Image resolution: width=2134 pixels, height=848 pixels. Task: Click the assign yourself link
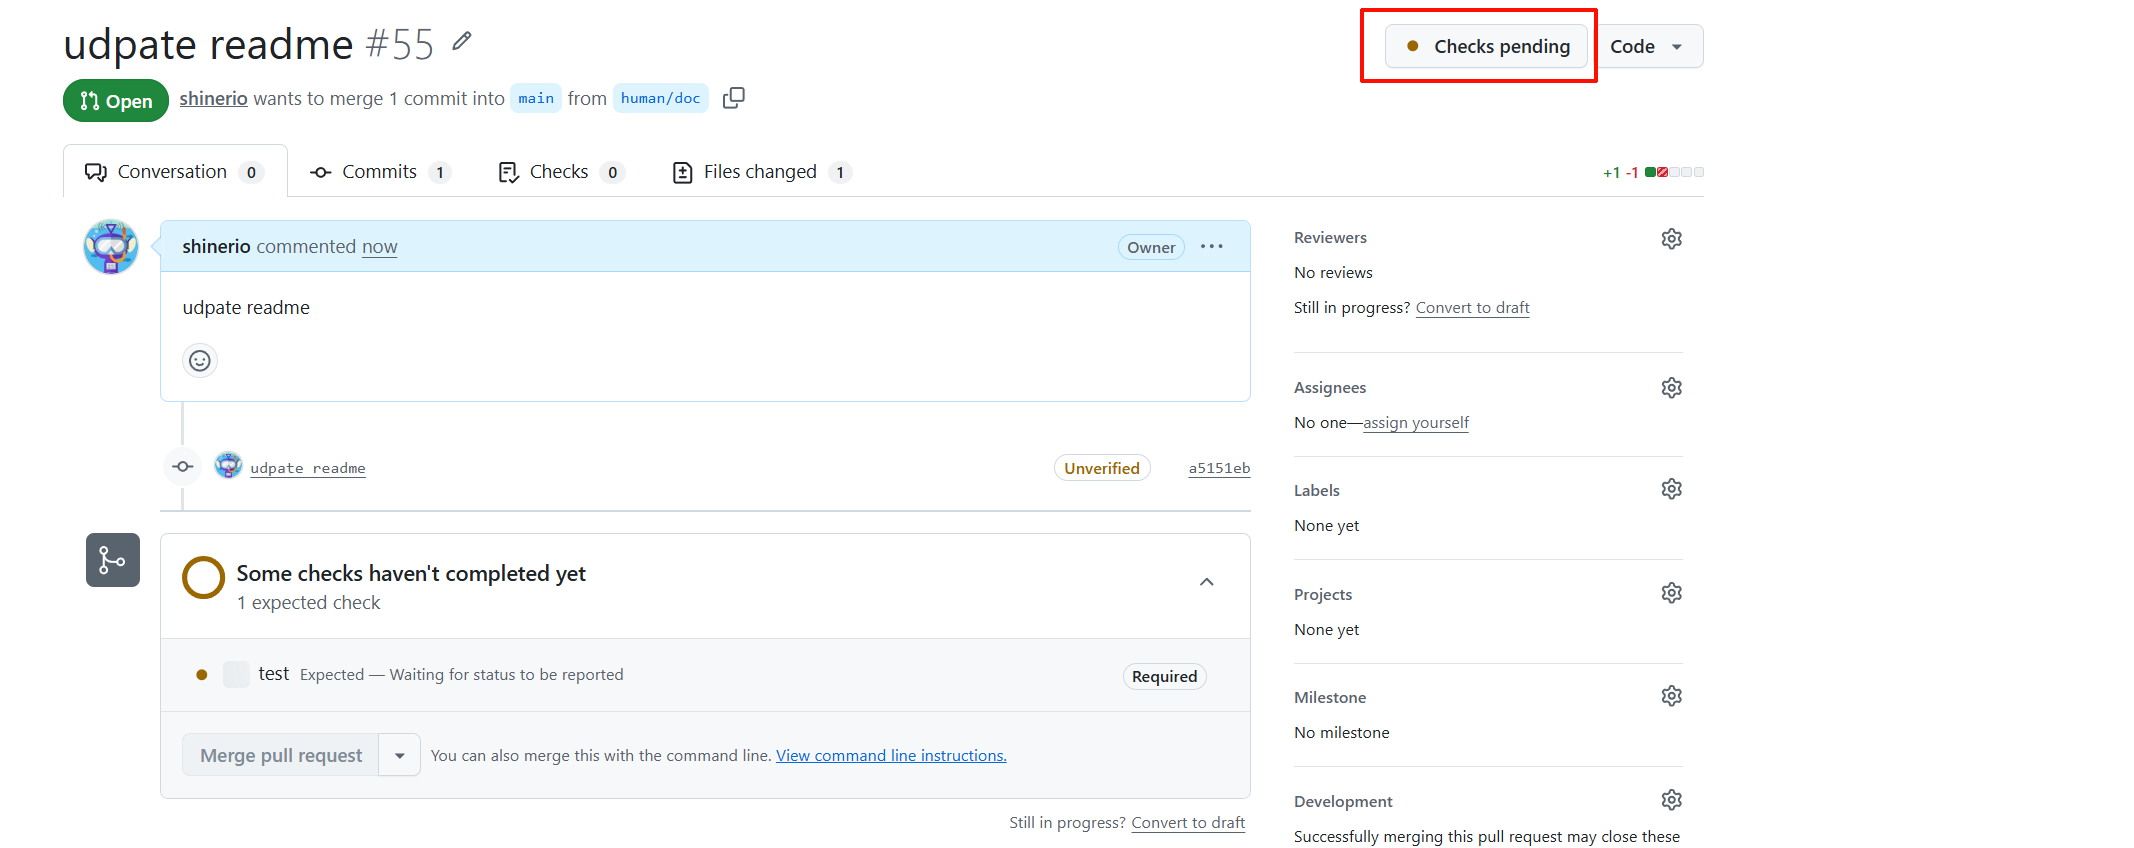[x=1415, y=423]
